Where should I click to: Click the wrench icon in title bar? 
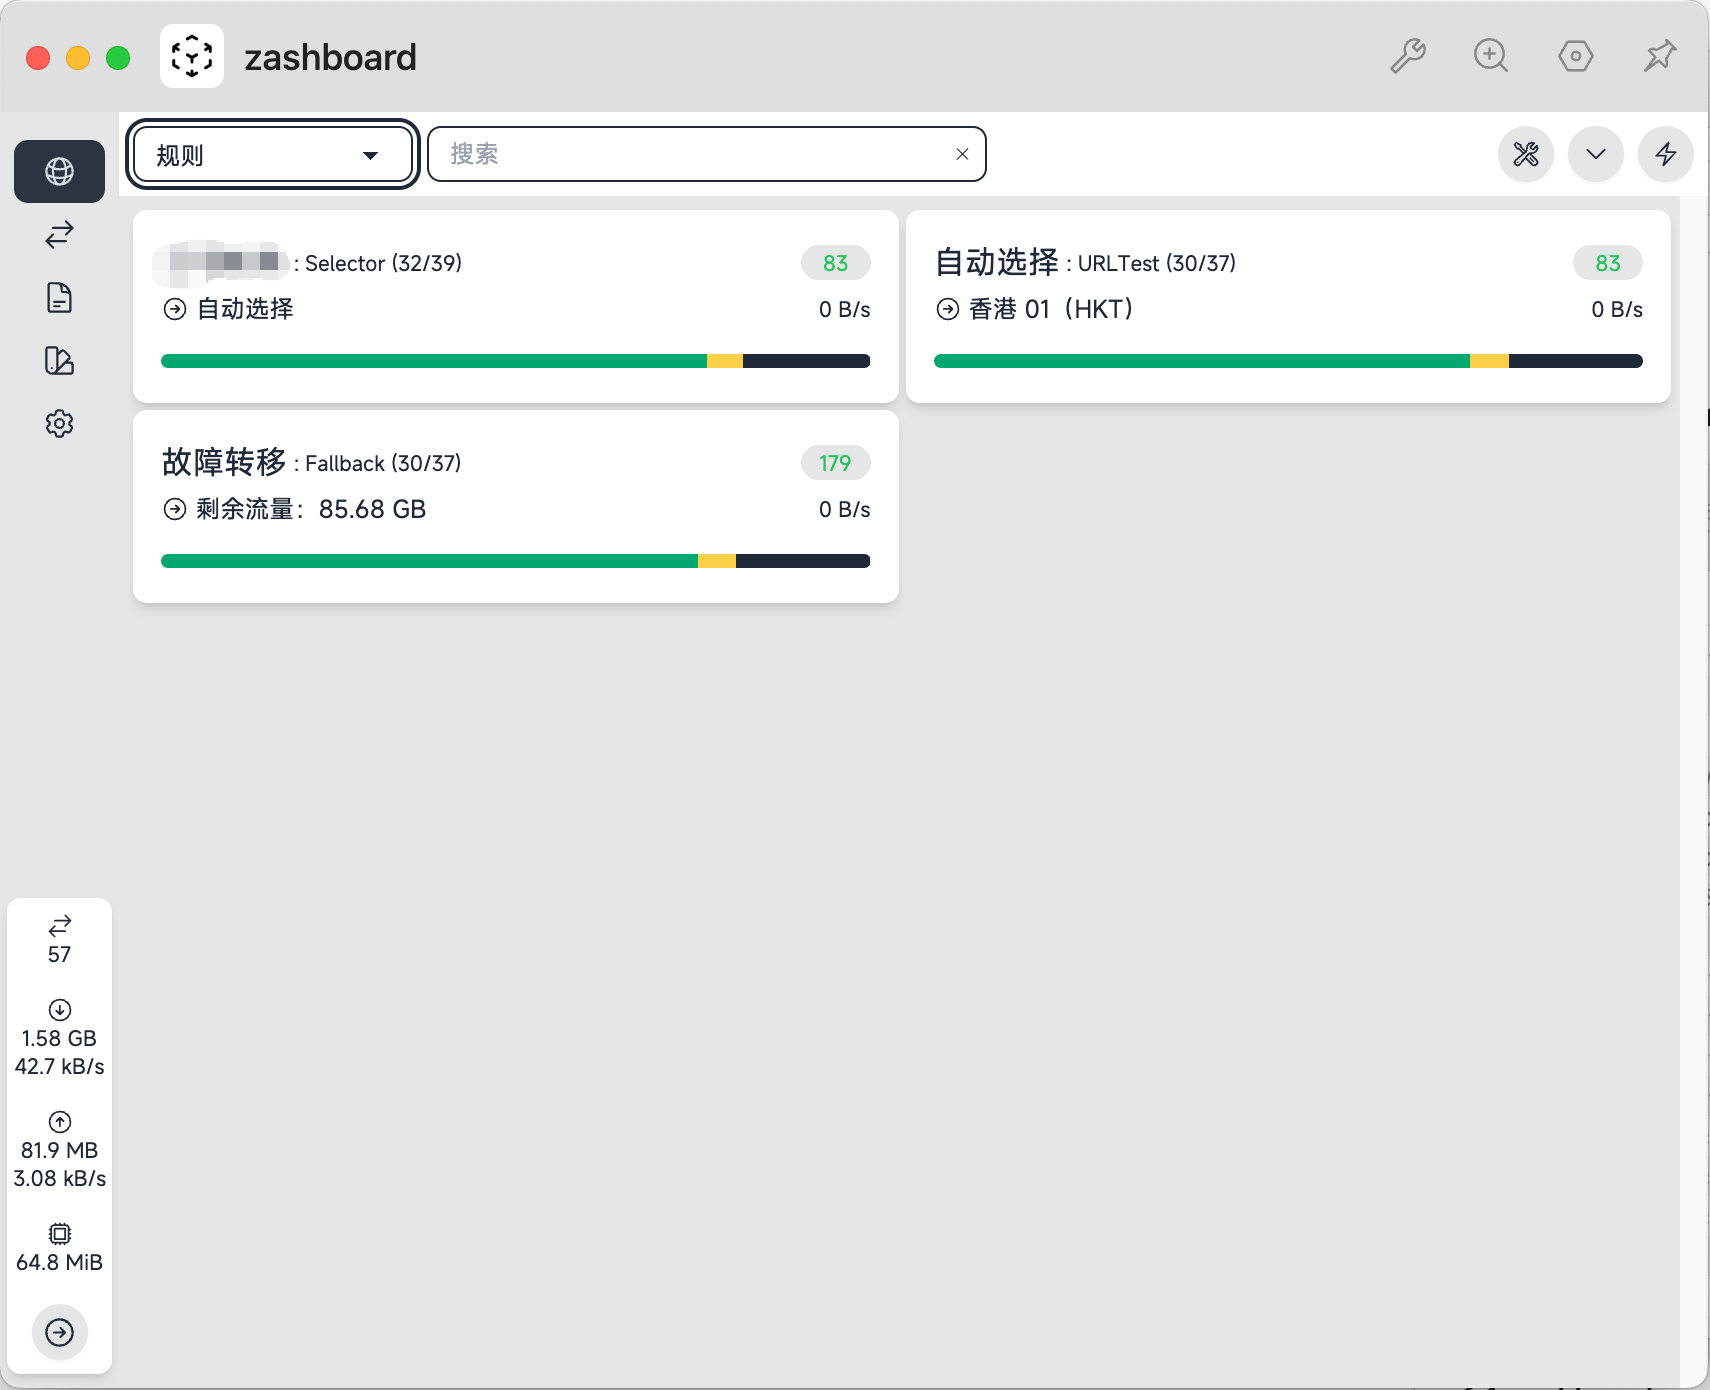tap(1407, 56)
